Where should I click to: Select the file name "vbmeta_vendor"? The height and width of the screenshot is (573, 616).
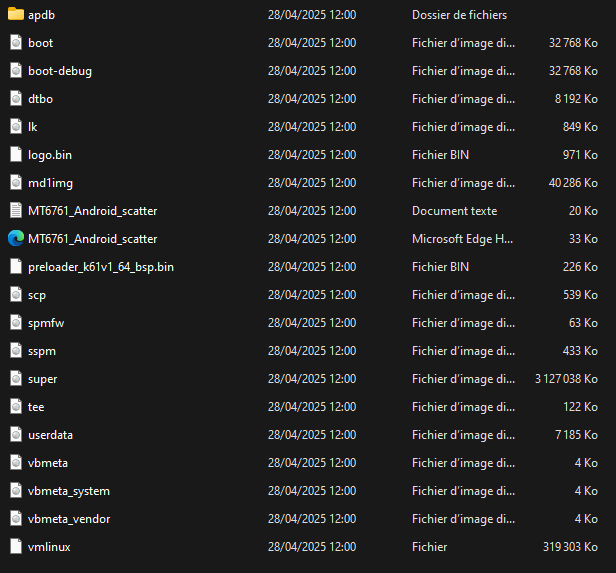(x=69, y=519)
